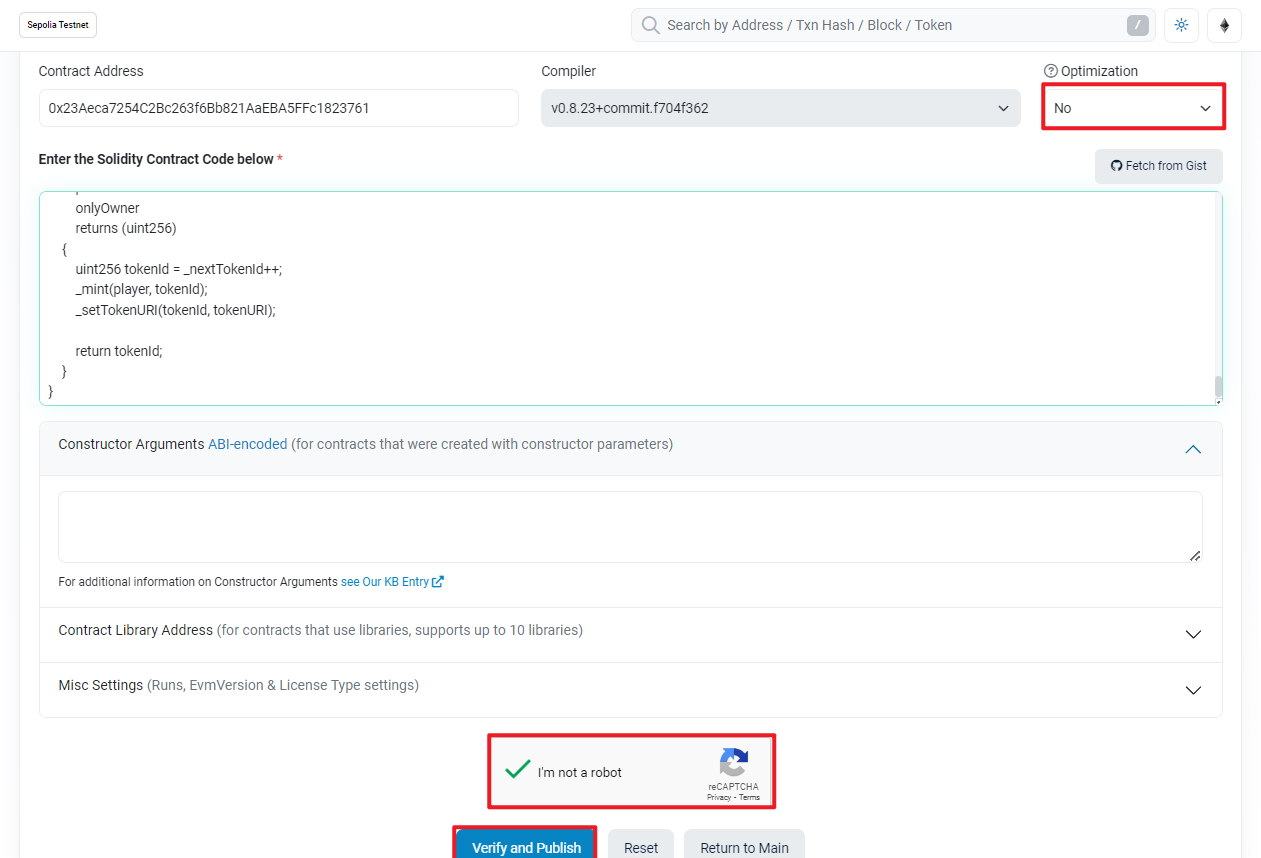1261x858 pixels.
Task: Click the reCAPTCHA logo
Action: pyautogui.click(x=733, y=763)
